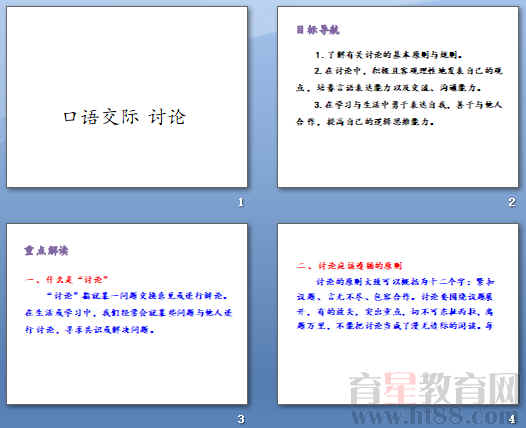Viewport: 526px width, 428px height.
Task: Select slide 1 titled 口语交际 讨论
Action: 127,97
